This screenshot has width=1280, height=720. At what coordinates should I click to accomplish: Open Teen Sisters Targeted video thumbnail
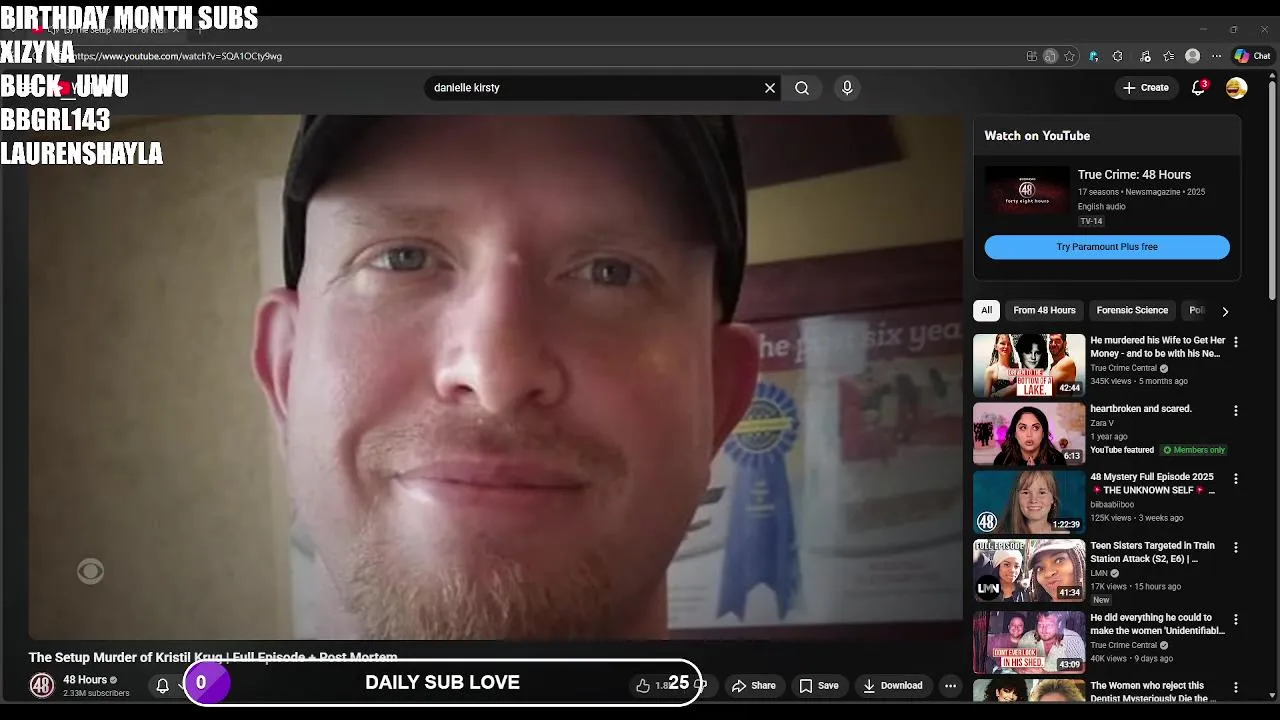1029,571
